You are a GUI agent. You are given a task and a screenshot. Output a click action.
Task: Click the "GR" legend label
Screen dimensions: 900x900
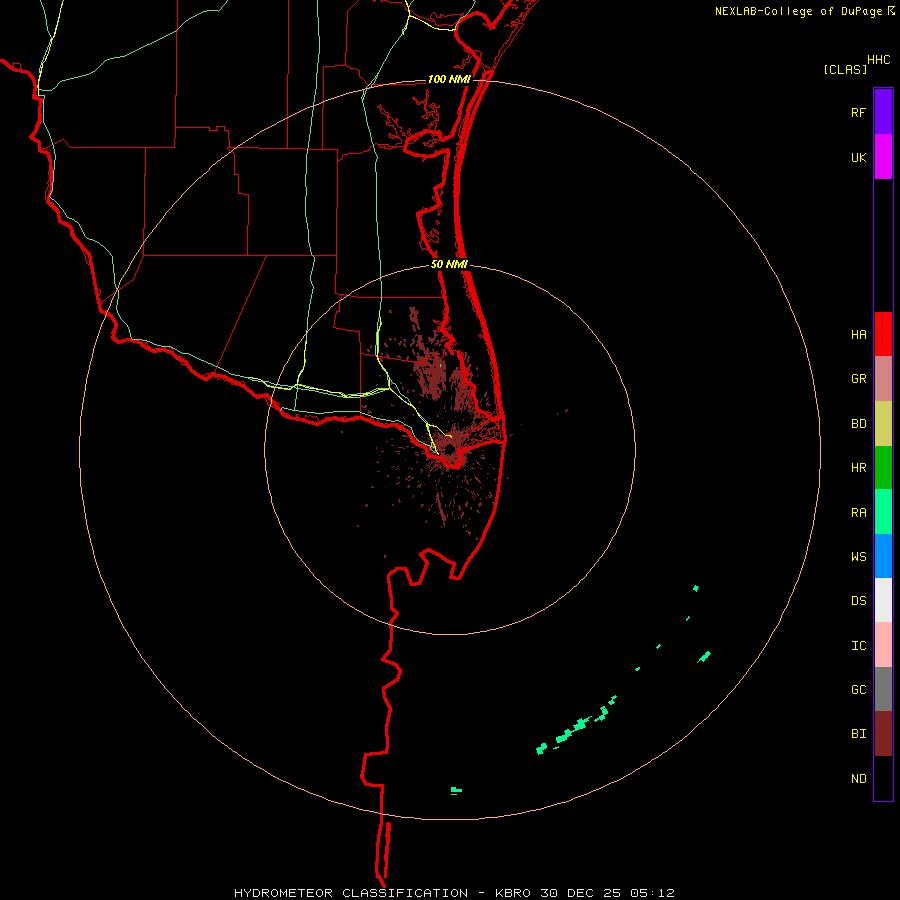859,379
